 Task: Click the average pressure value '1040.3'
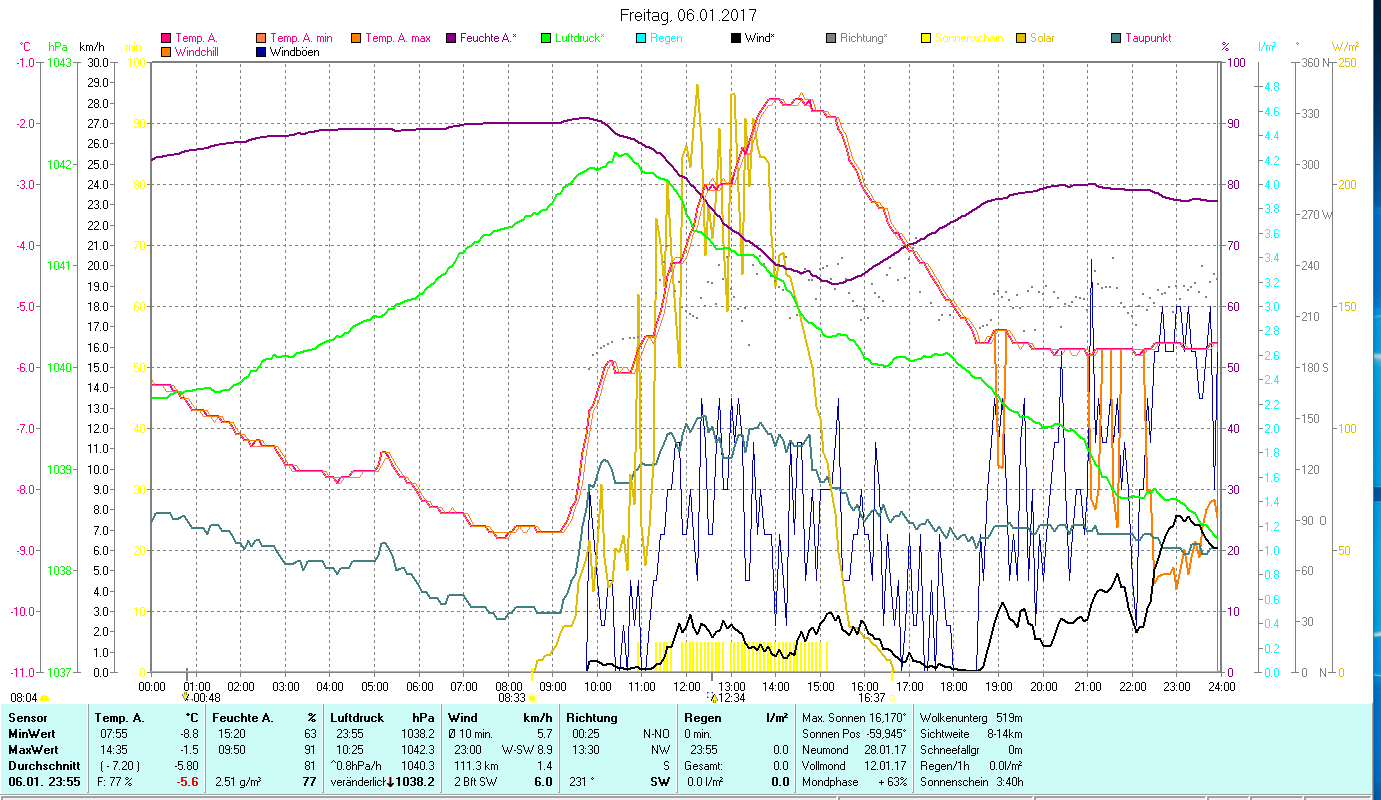(x=417, y=765)
